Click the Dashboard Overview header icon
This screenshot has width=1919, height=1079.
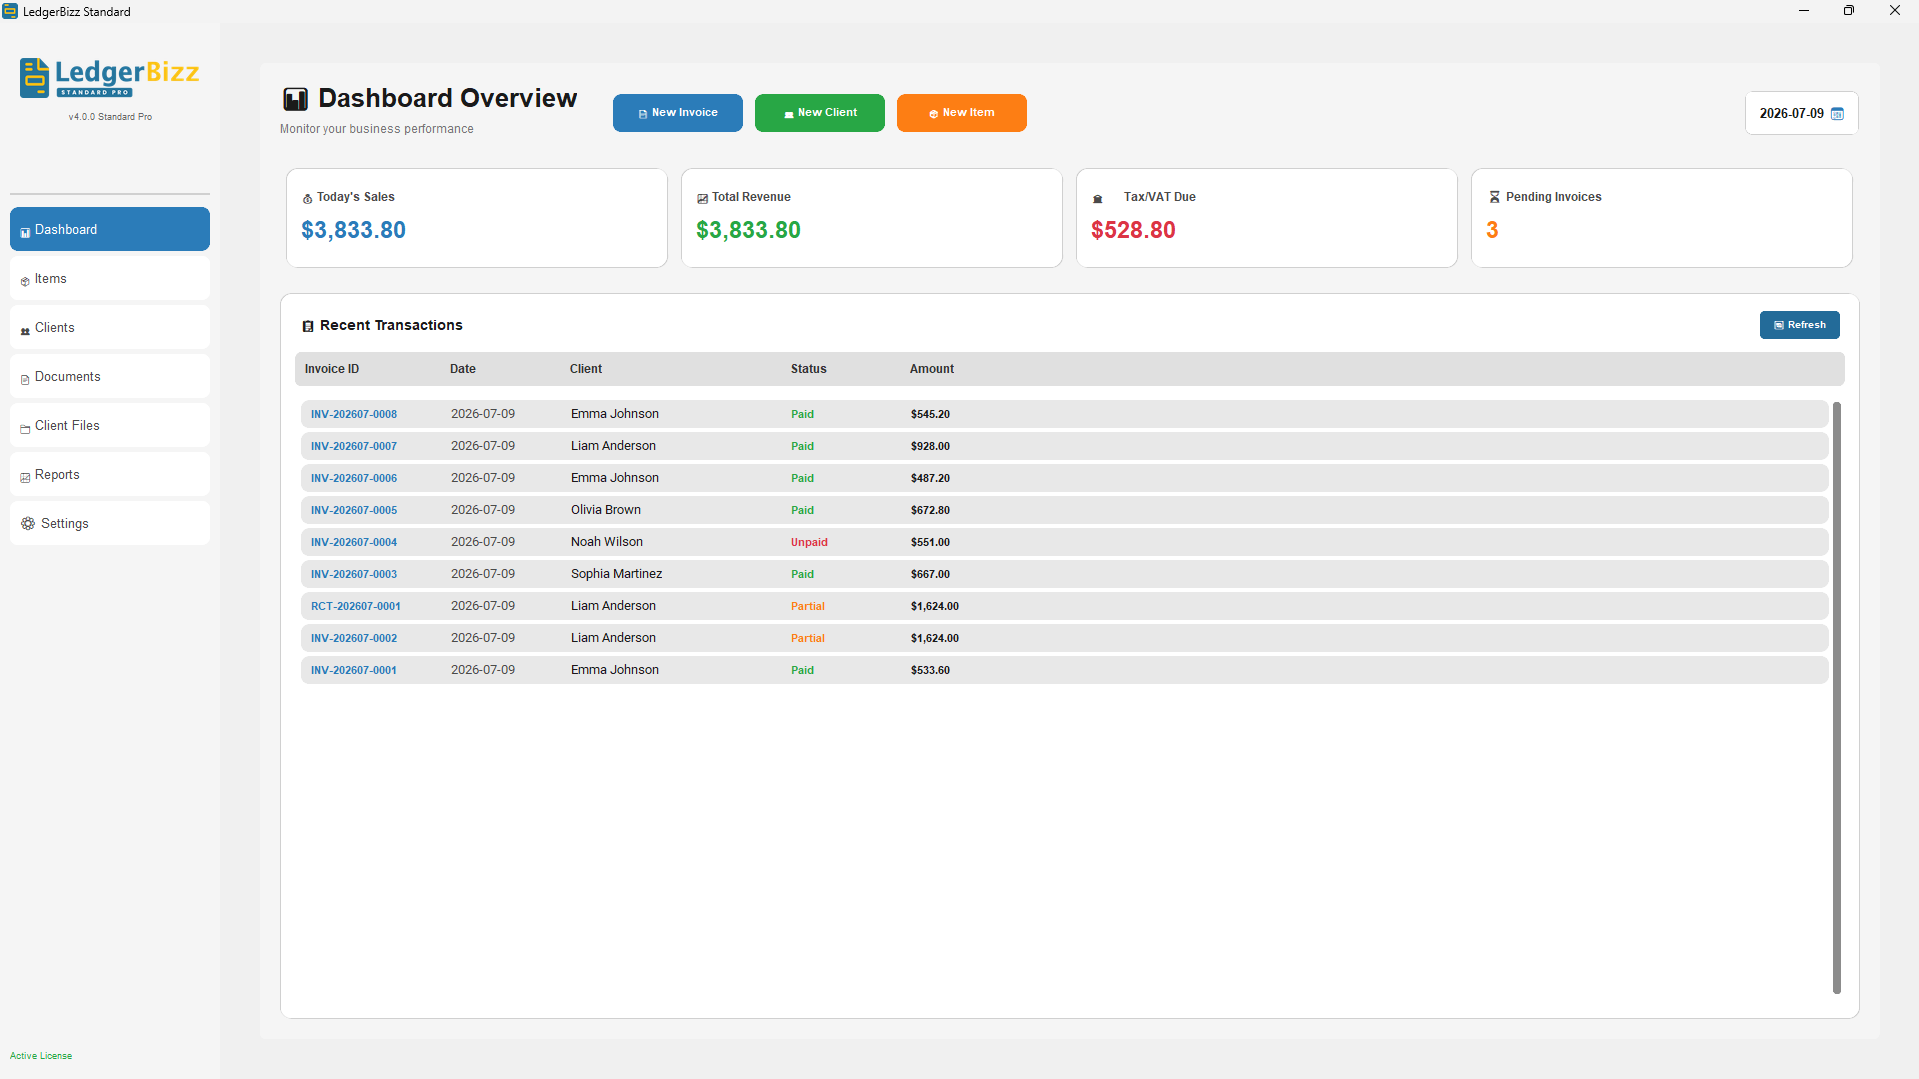(x=295, y=99)
